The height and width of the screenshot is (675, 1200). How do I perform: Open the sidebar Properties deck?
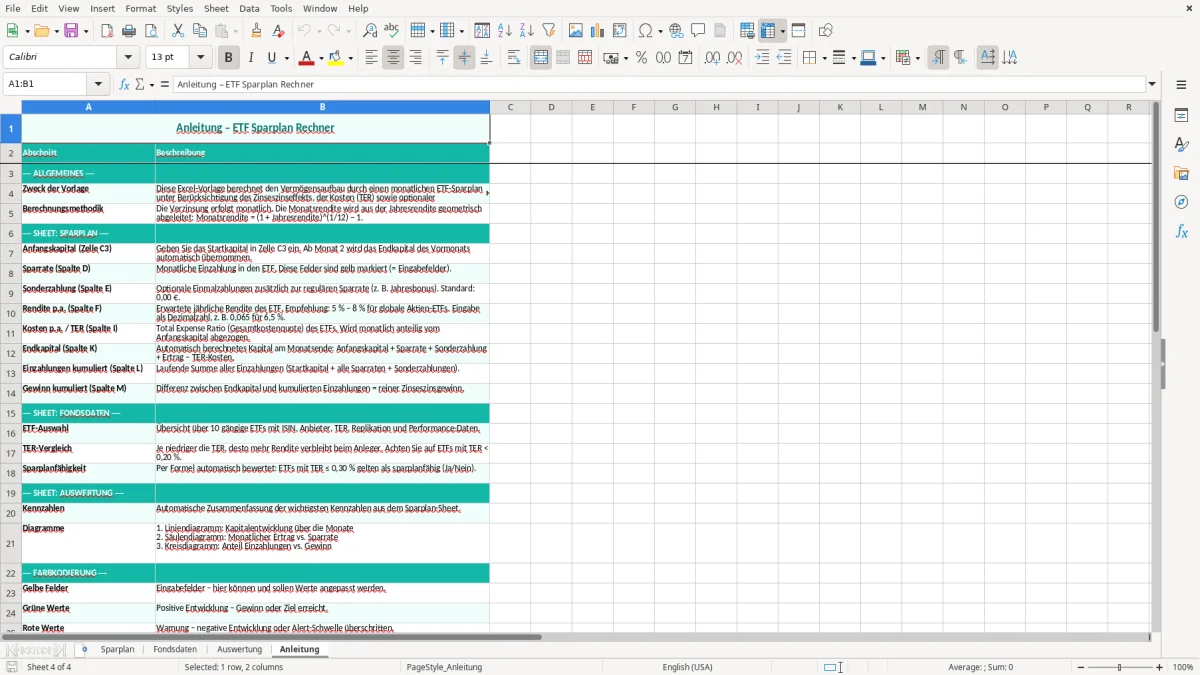1181,115
